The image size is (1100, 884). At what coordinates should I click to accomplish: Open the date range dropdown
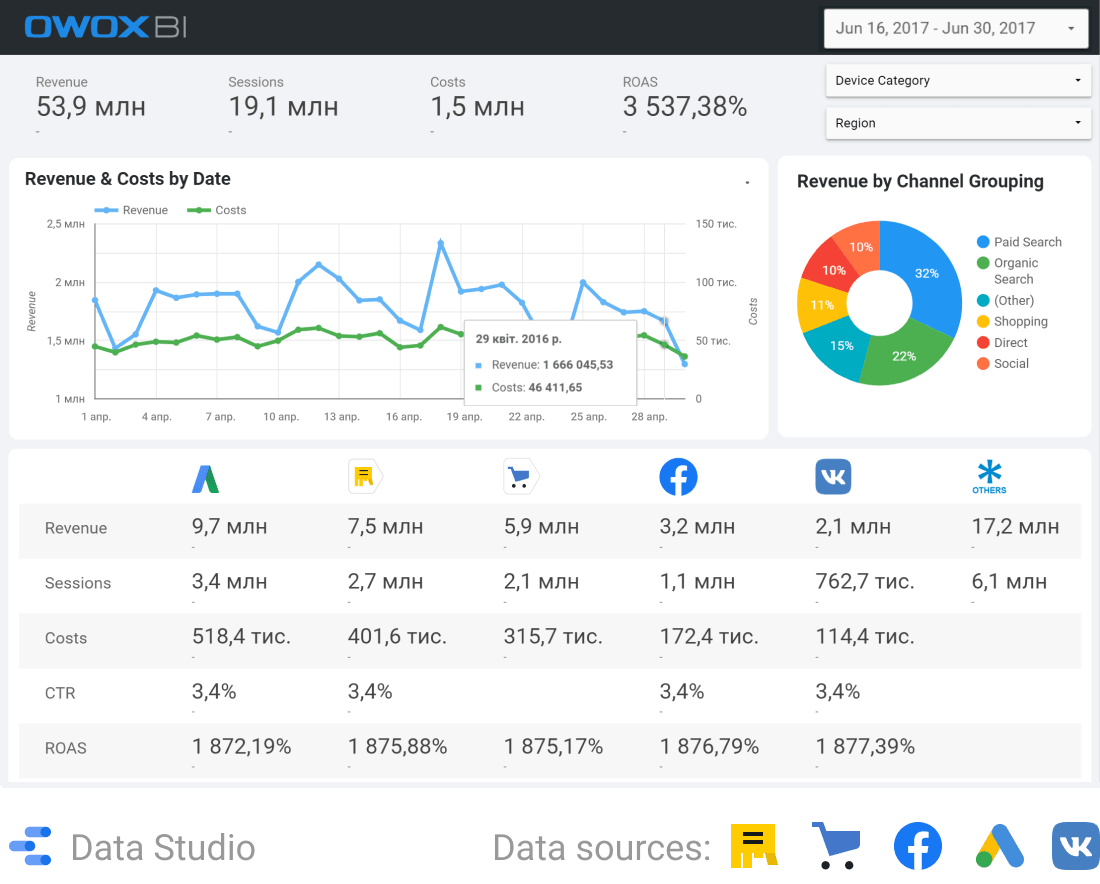pos(956,28)
